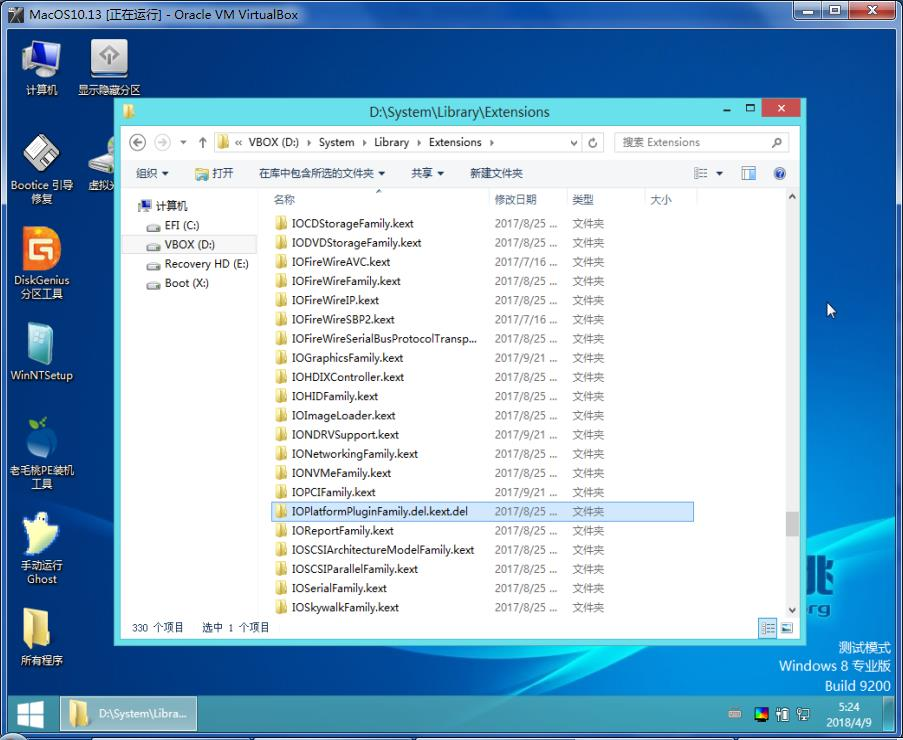Open the 共享 menu
The image size is (903, 740).
(427, 173)
